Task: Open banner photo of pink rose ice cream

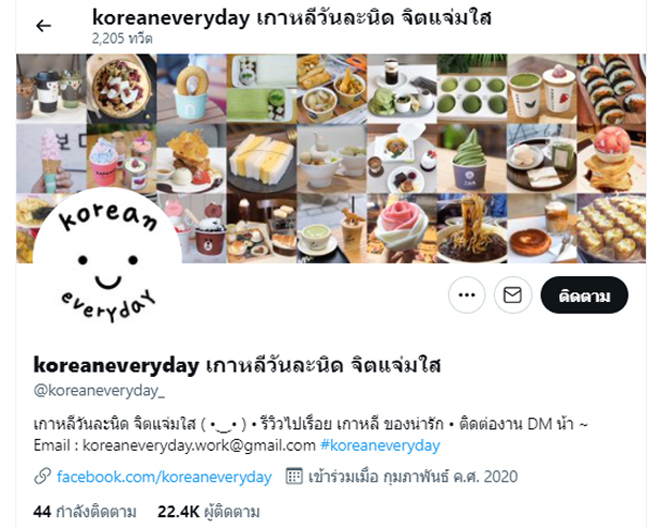Action: pos(402,229)
